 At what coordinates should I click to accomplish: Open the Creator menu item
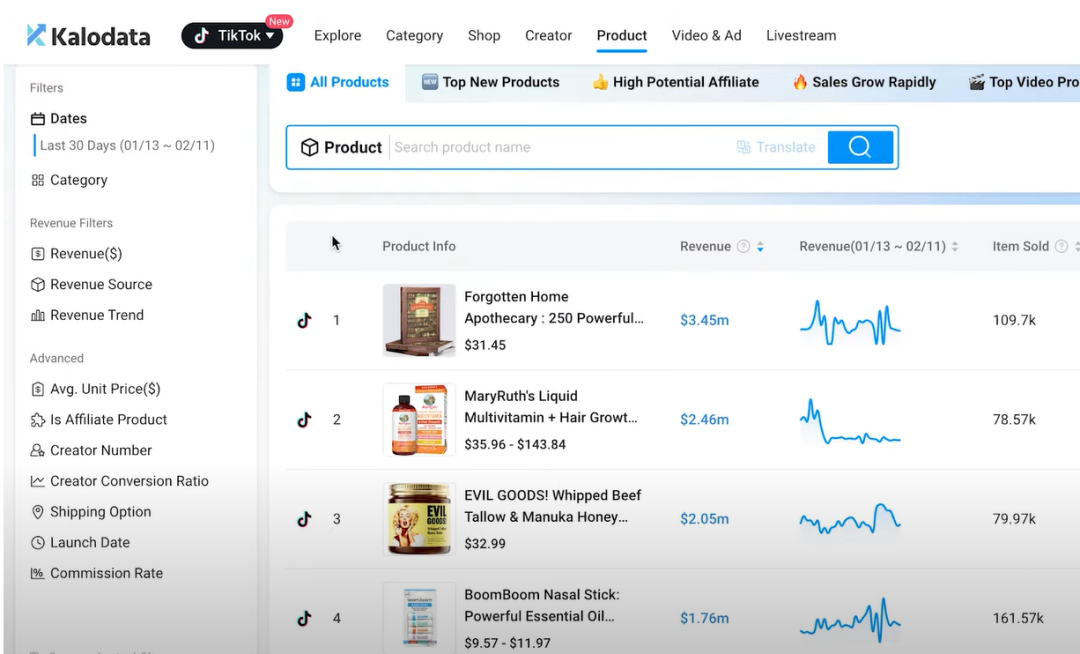click(548, 36)
